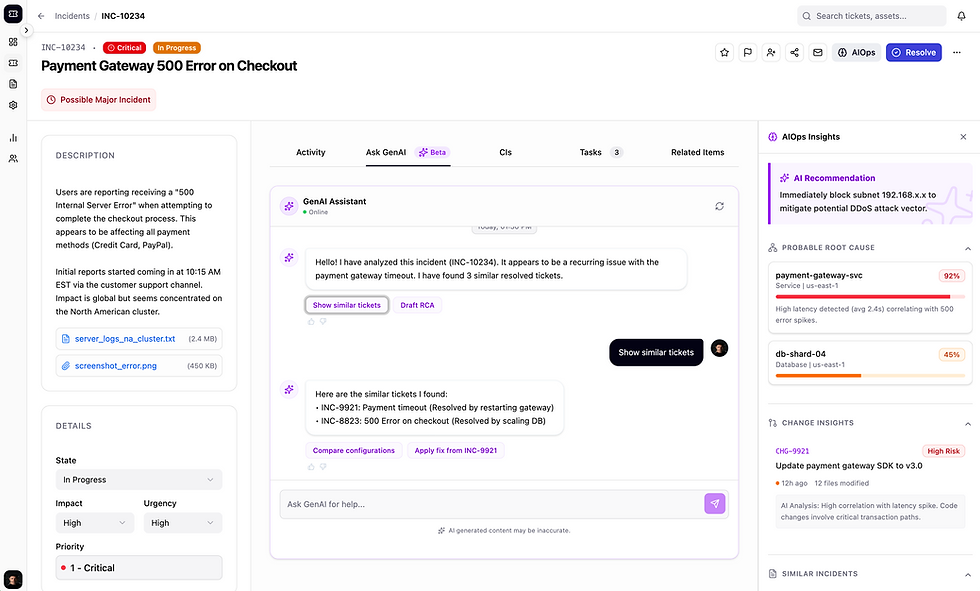Click Show similar tickets suggestion chip
The image size is (980, 591).
pyautogui.click(x=347, y=305)
